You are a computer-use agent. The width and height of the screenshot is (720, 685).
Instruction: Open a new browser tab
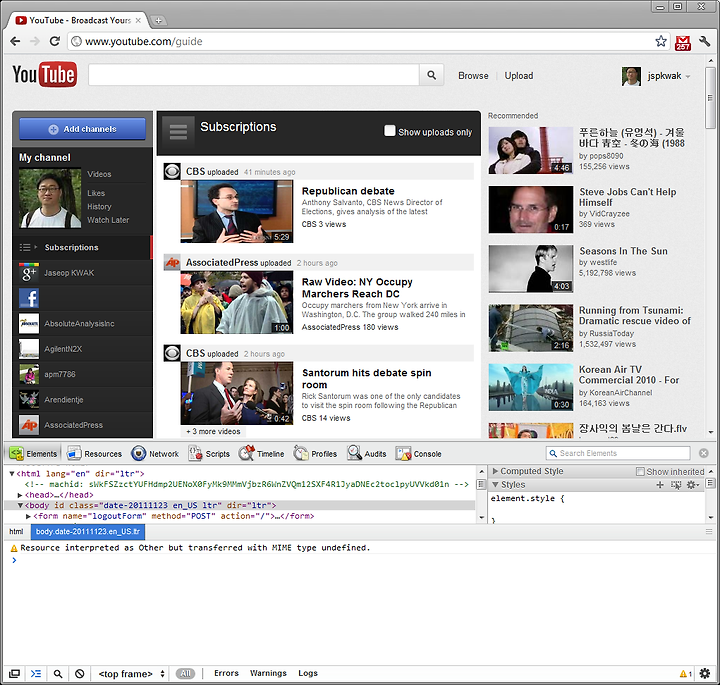pos(158,20)
